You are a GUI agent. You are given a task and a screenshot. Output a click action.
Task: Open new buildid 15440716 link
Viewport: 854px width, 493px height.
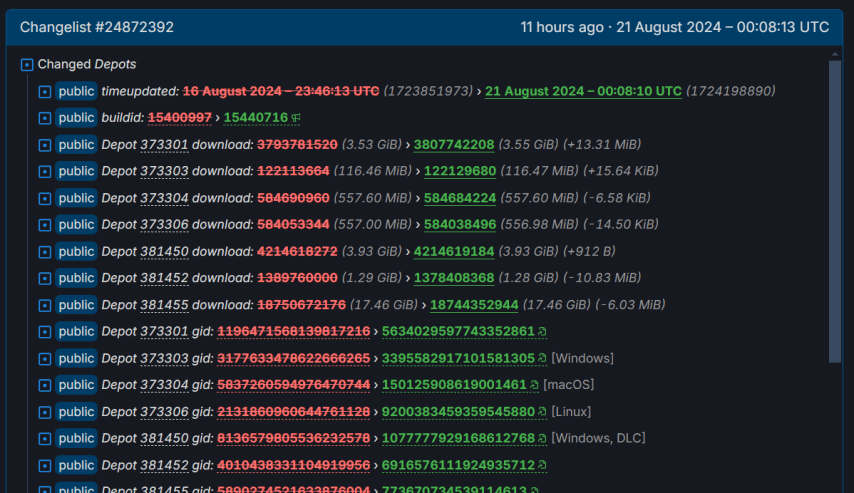pyautogui.click(x=255, y=118)
